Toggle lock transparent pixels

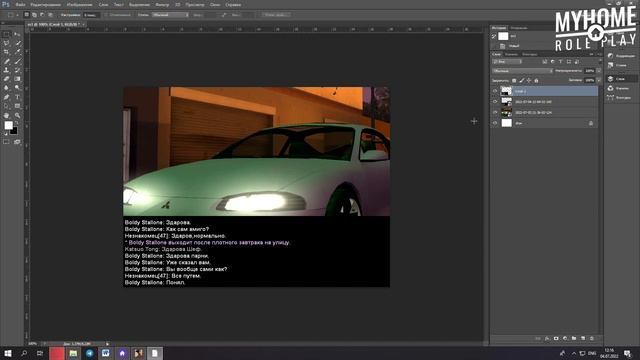click(514, 80)
